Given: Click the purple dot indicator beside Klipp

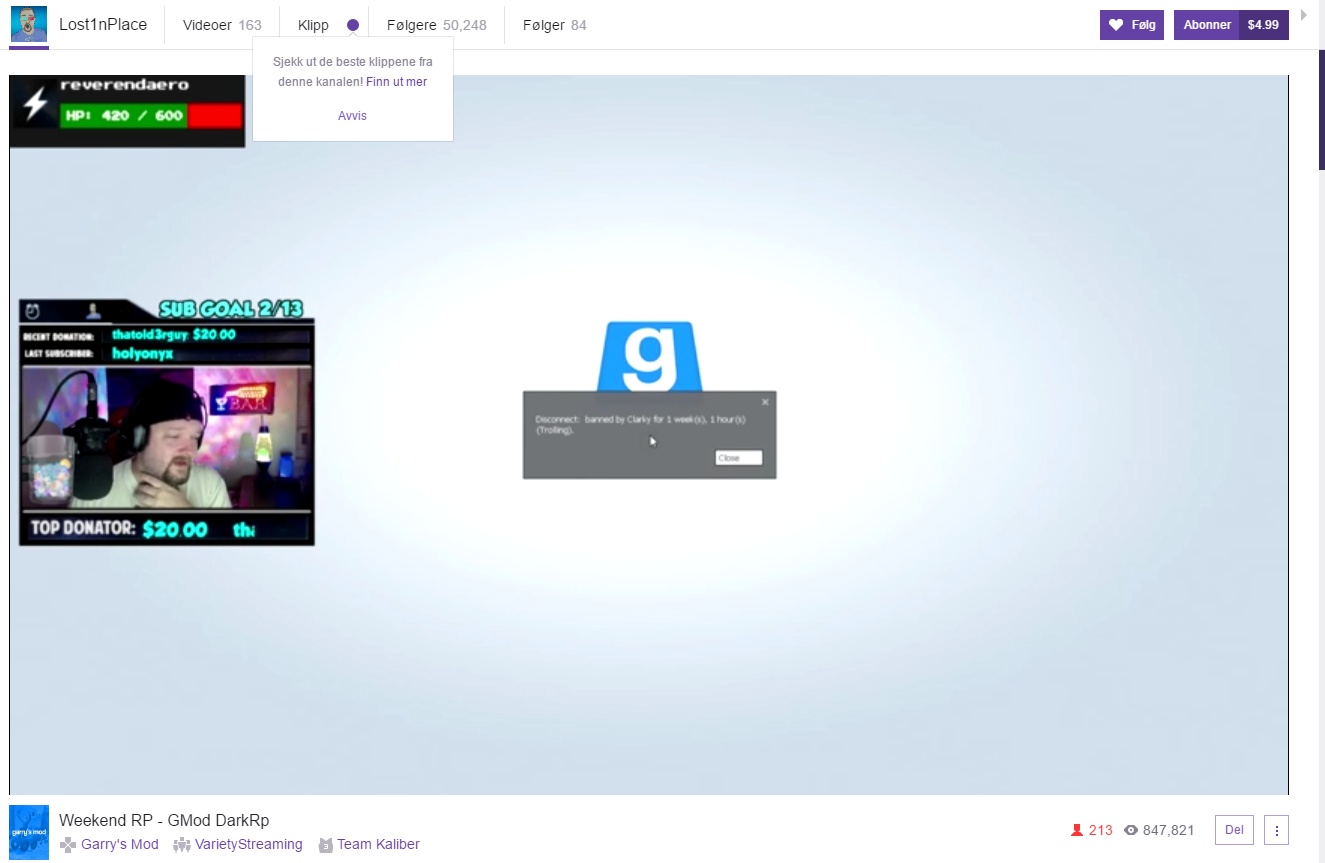Looking at the screenshot, I should coord(353,25).
